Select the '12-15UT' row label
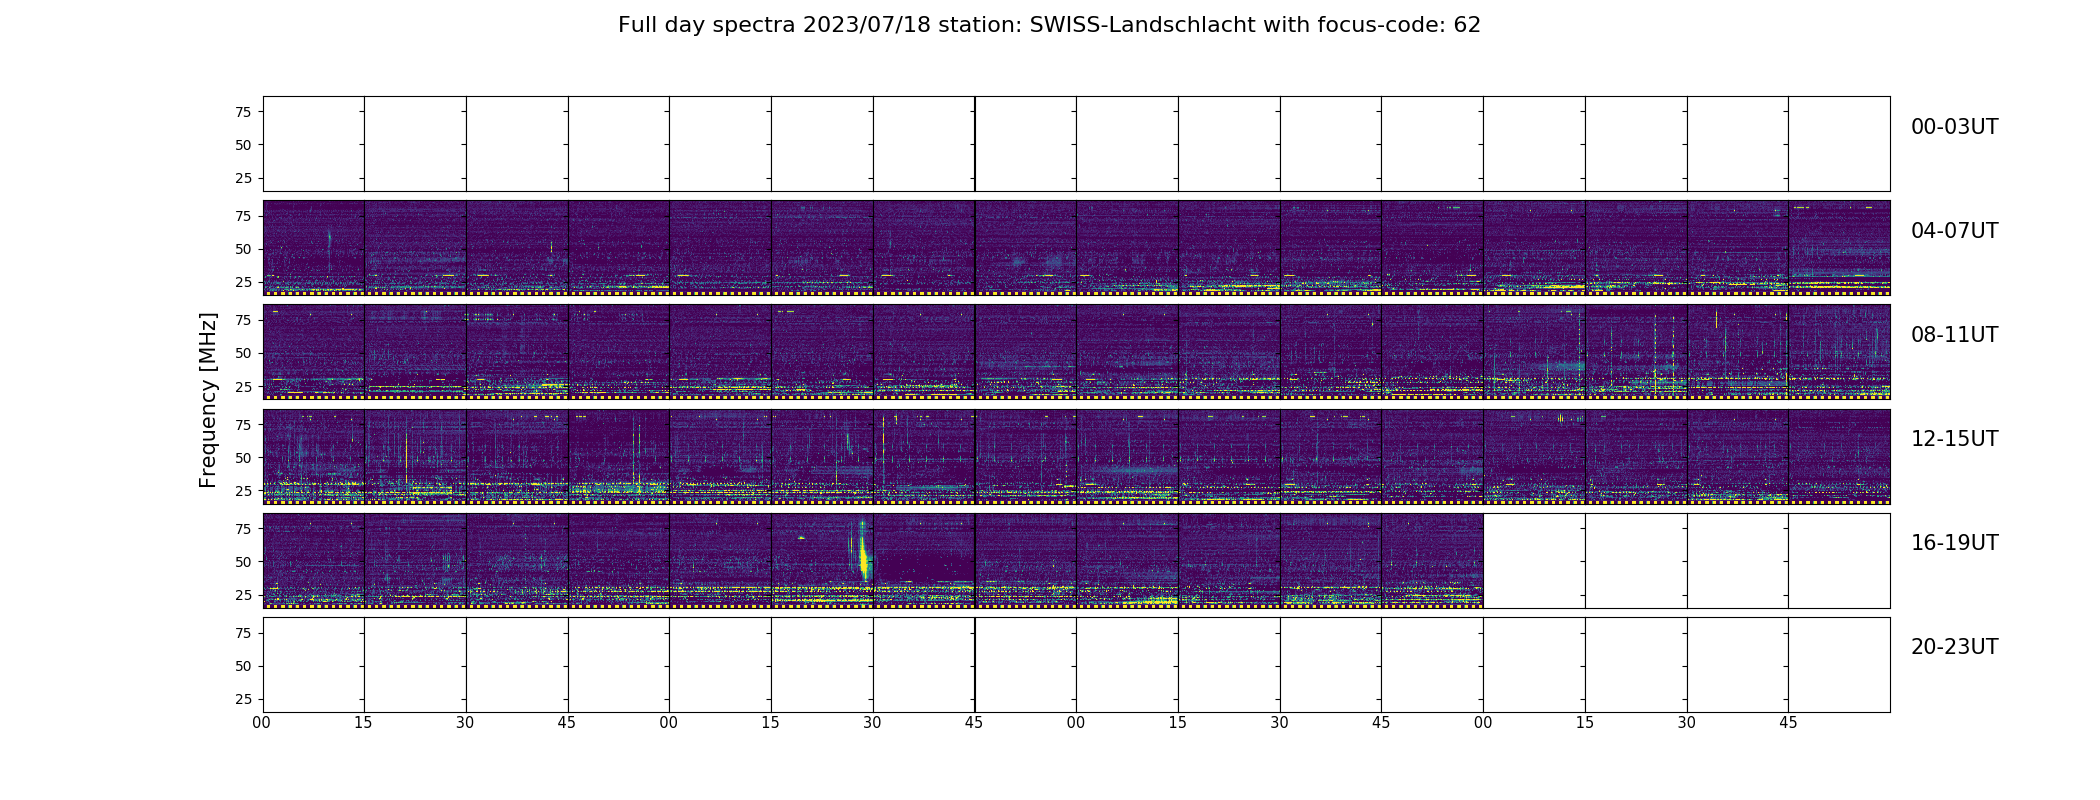The image size is (2100, 800). coord(1954,439)
